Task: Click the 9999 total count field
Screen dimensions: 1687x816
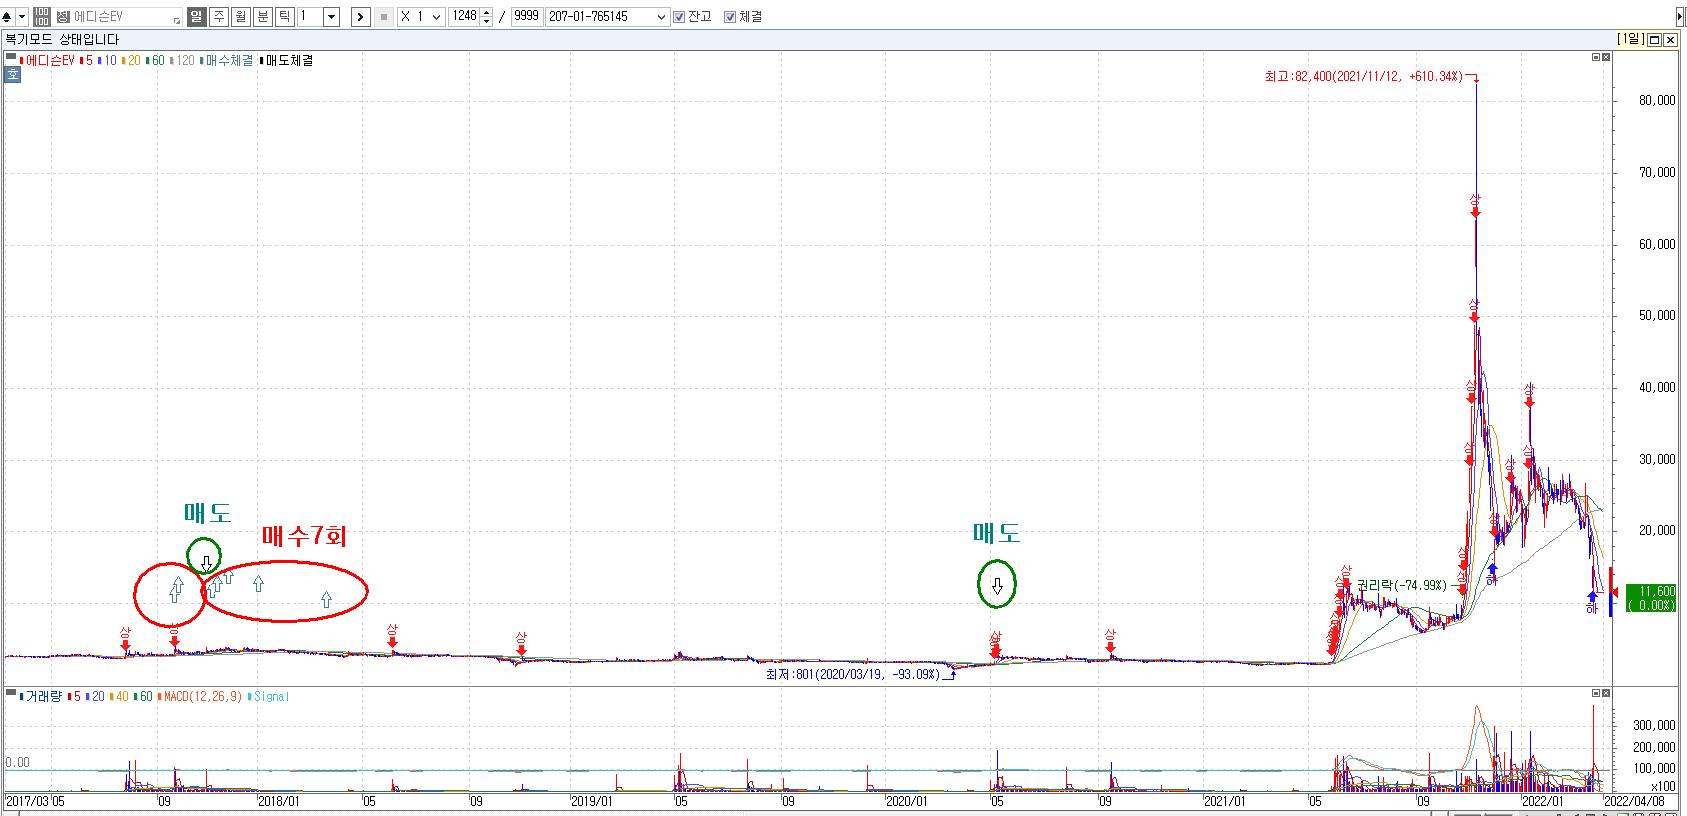Action: coord(526,17)
